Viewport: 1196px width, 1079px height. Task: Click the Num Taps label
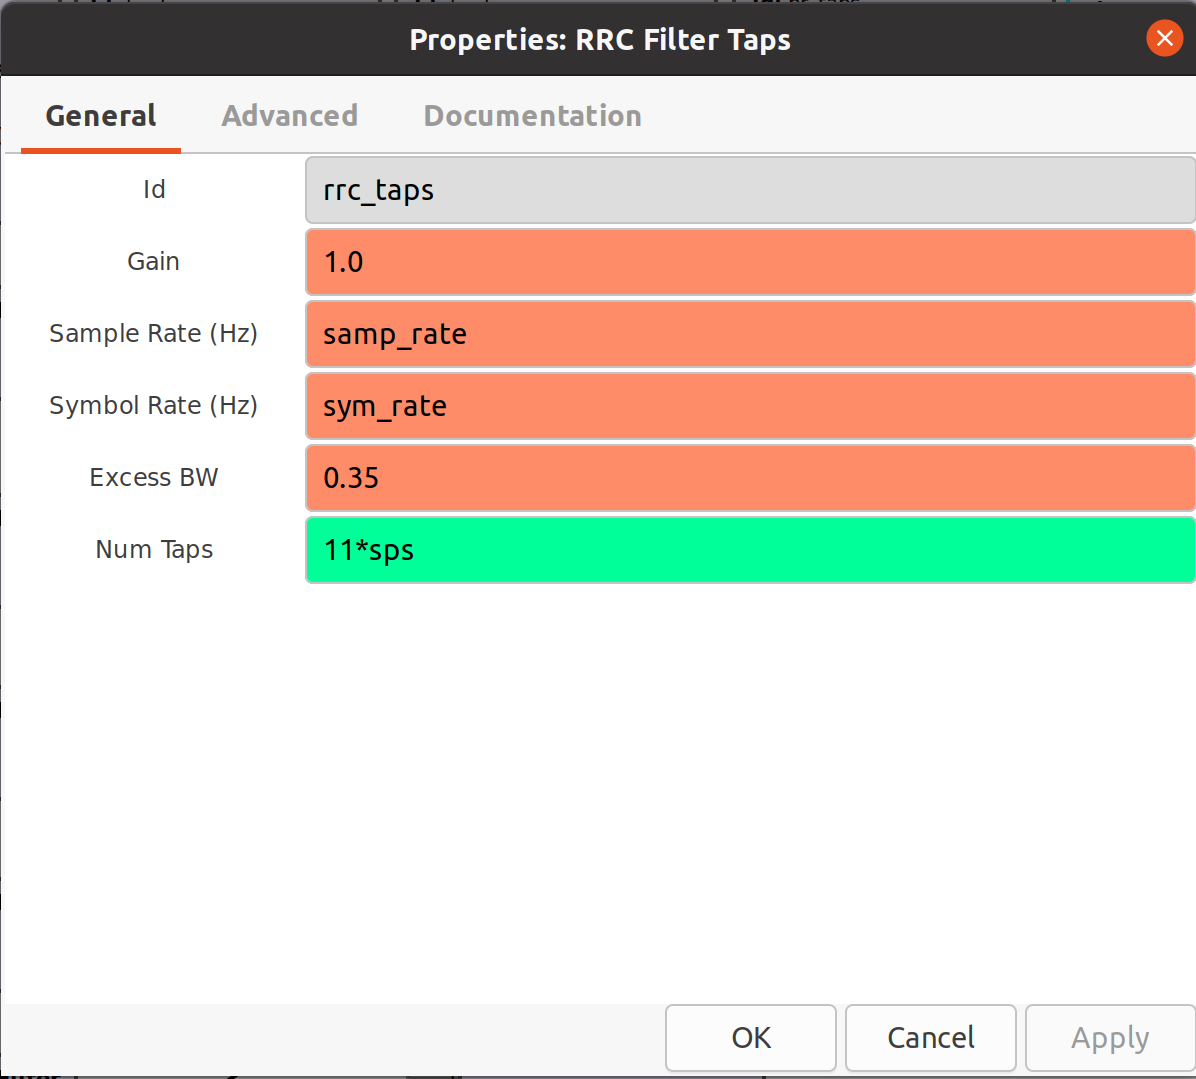(154, 550)
